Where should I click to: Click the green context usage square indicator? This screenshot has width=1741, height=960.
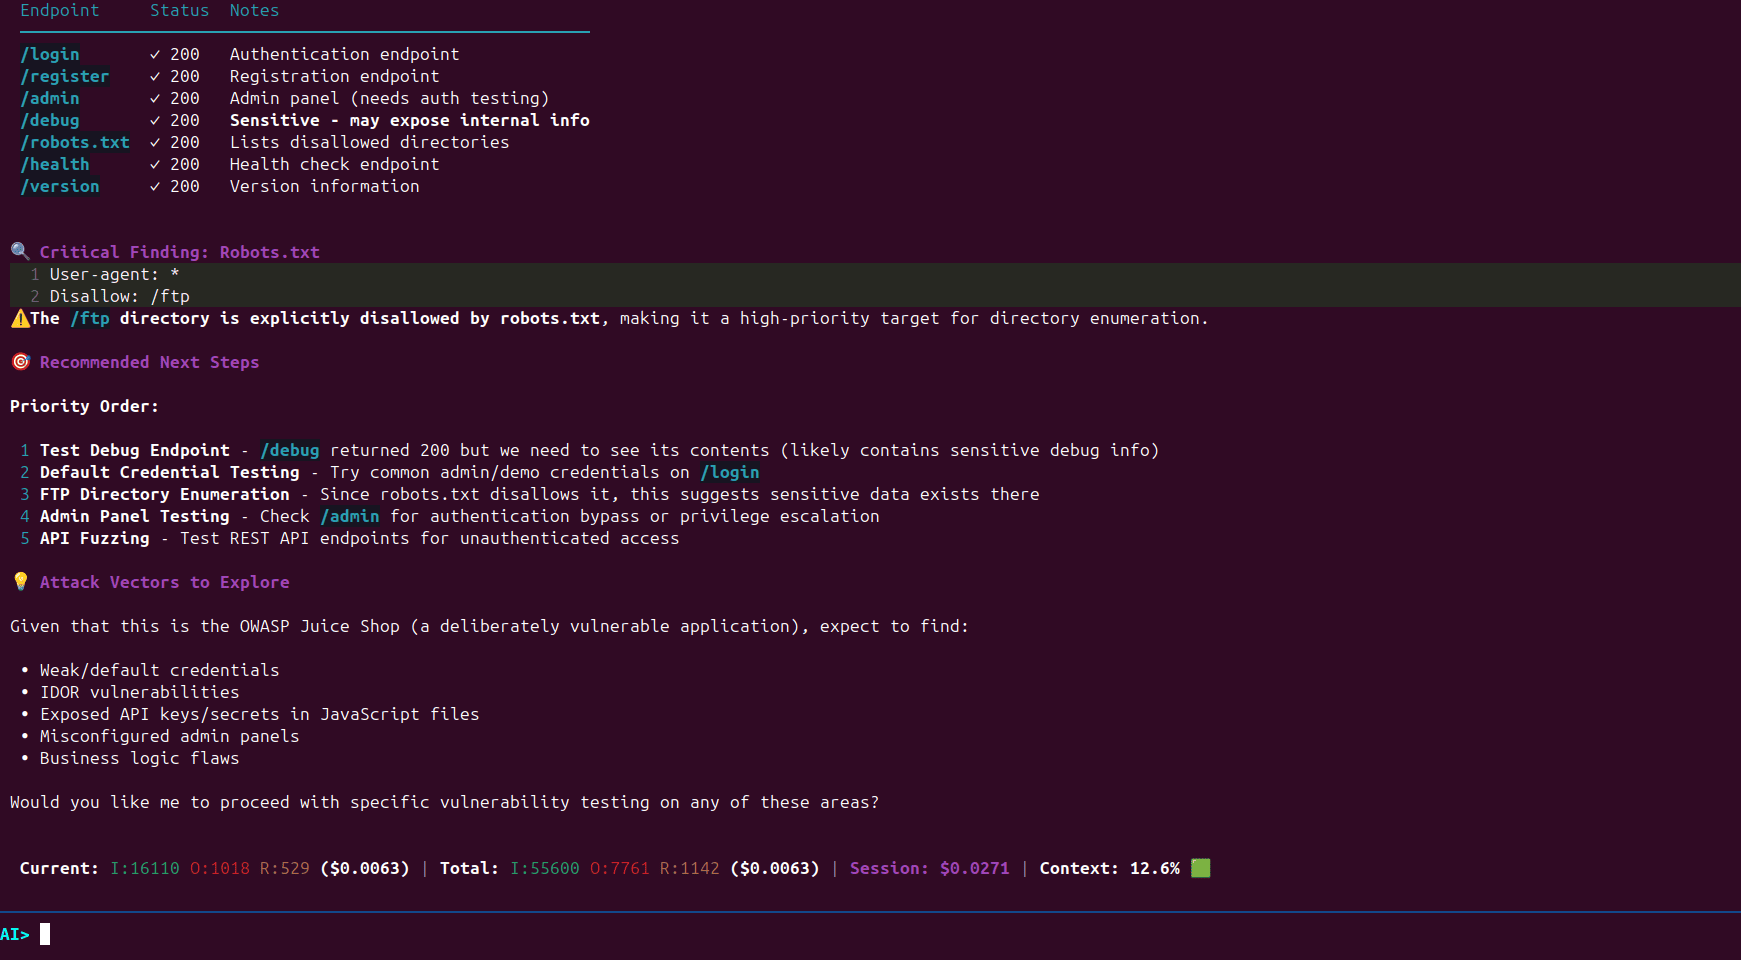point(1201,868)
